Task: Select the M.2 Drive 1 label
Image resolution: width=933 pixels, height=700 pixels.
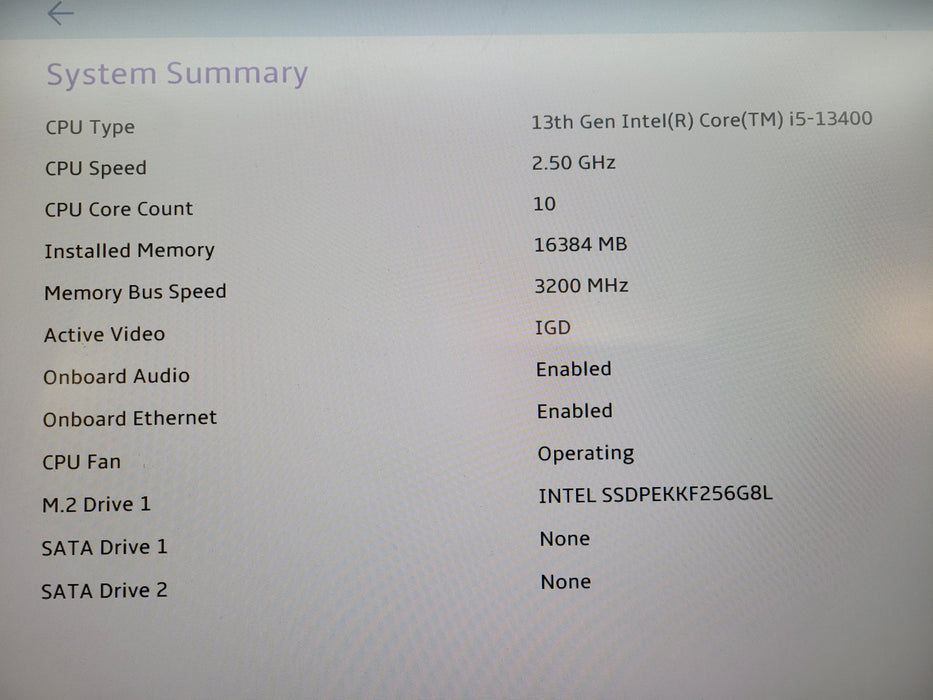Action: [x=96, y=505]
